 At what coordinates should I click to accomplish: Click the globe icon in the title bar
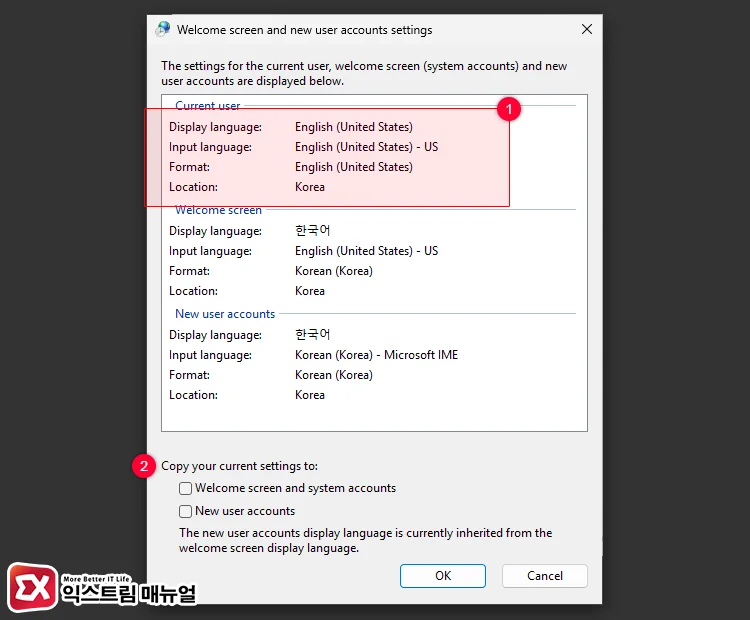[163, 30]
